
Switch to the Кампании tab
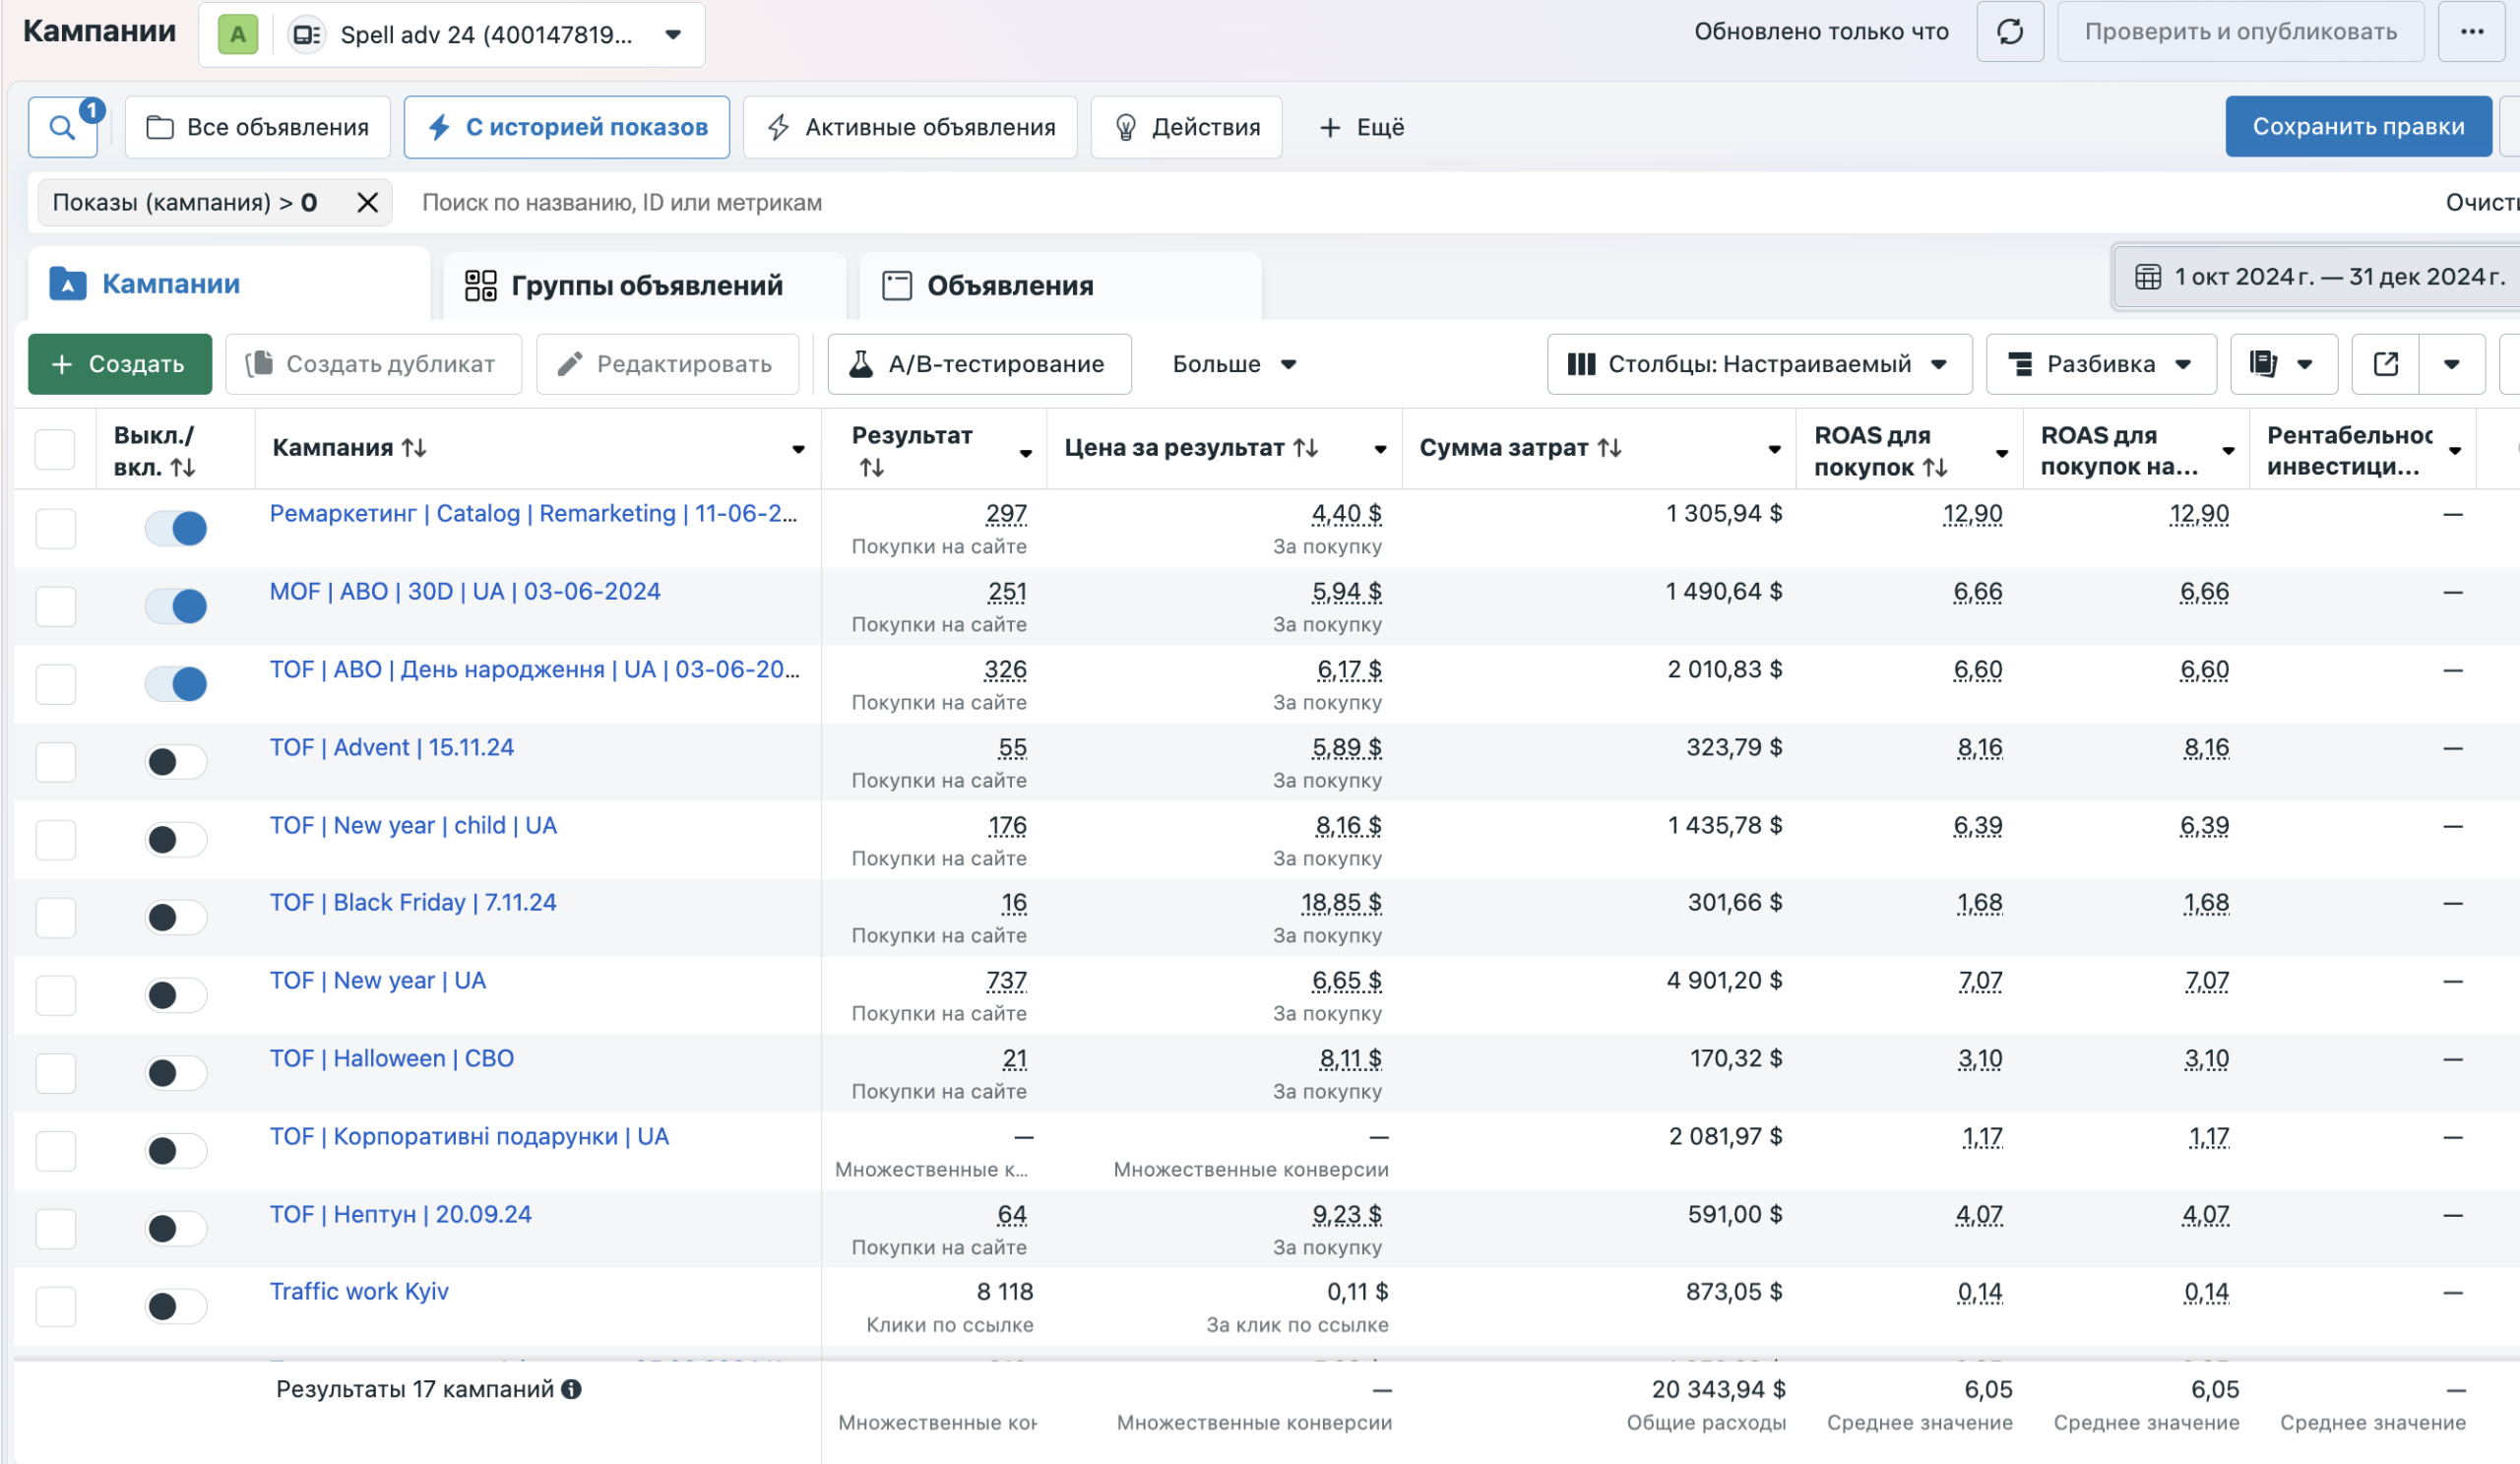pyautogui.click(x=229, y=284)
